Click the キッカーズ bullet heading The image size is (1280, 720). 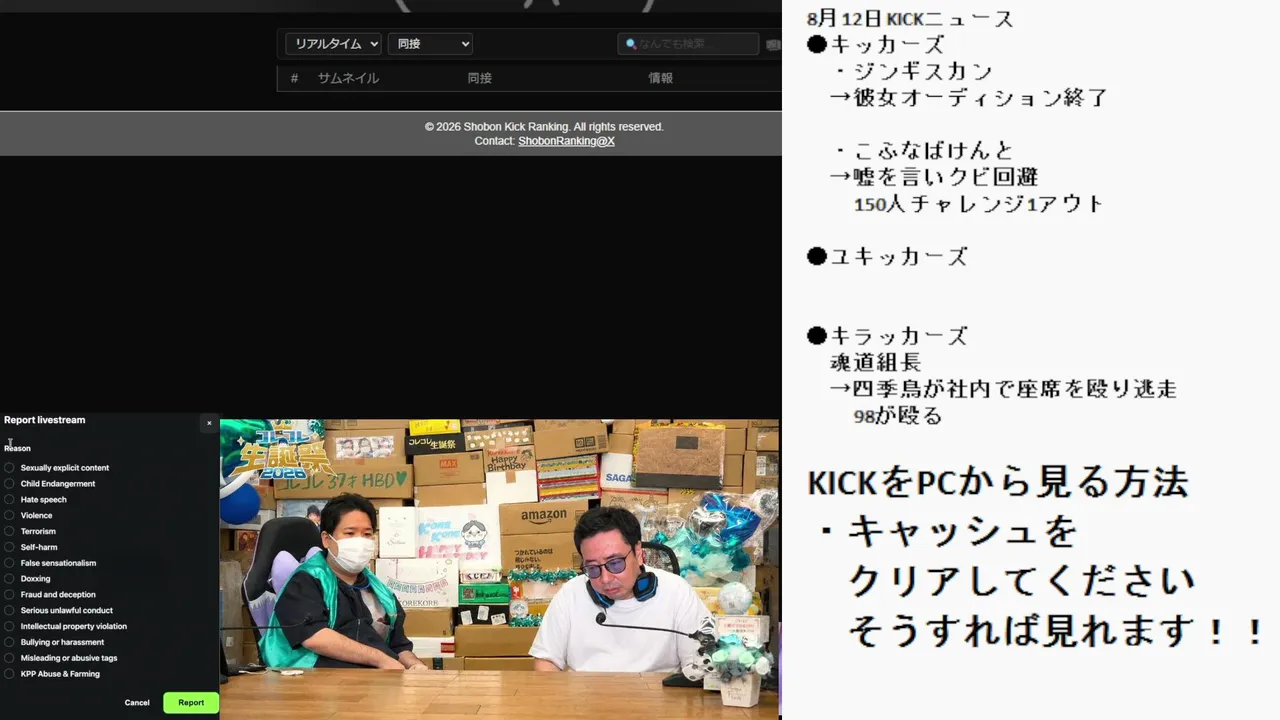tap(876, 45)
